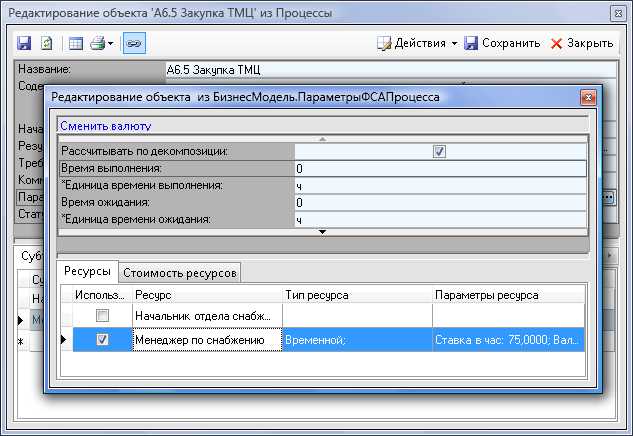The width and height of the screenshot is (633, 436).
Task: Click the Название field А6.5 Закупка ТМЦ
Action: point(391,70)
